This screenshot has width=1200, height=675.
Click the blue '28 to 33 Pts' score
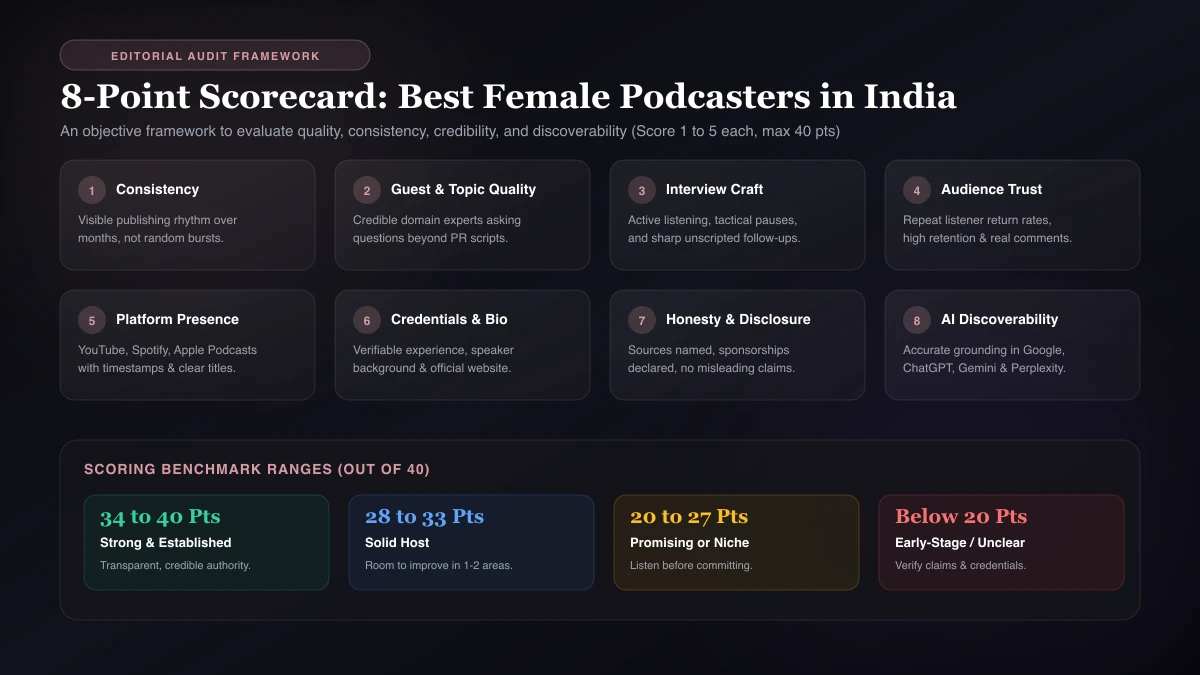[424, 517]
